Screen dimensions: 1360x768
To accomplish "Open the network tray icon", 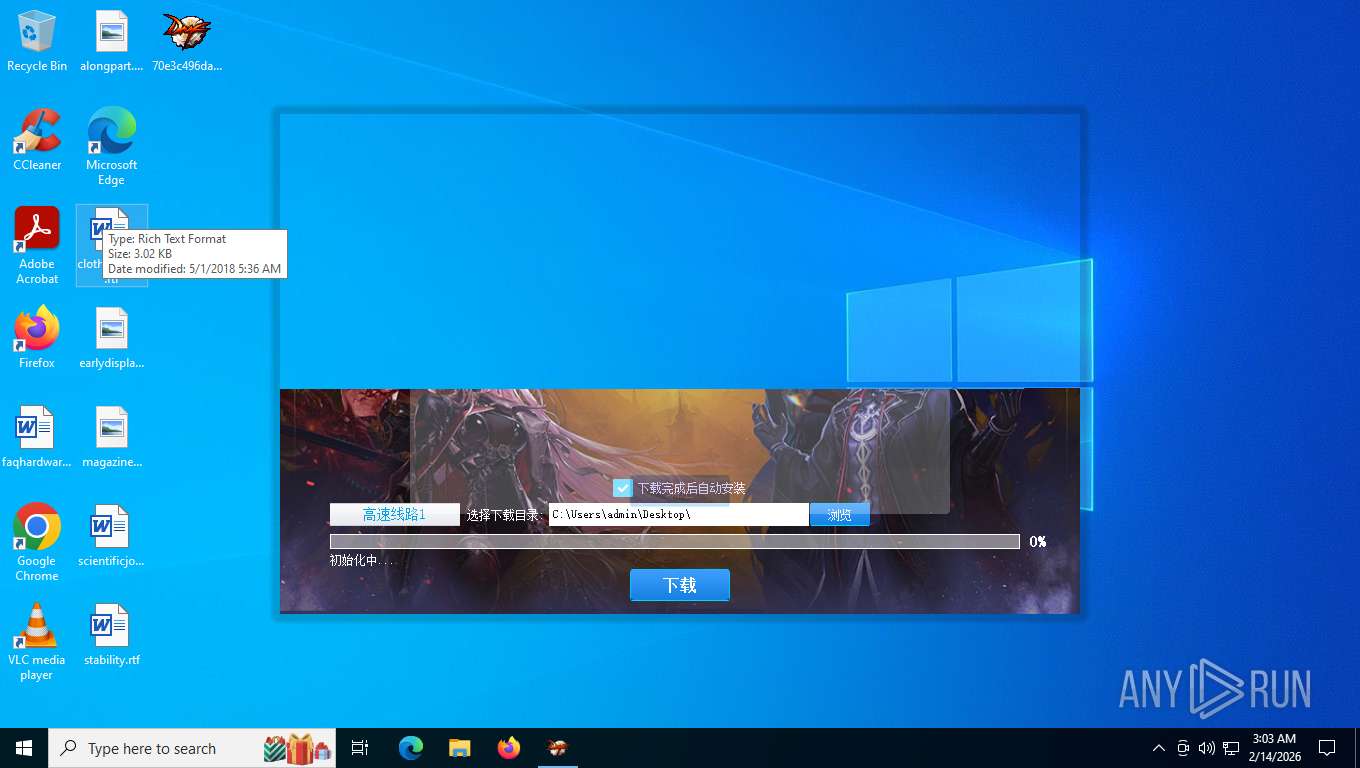I will (x=1231, y=748).
